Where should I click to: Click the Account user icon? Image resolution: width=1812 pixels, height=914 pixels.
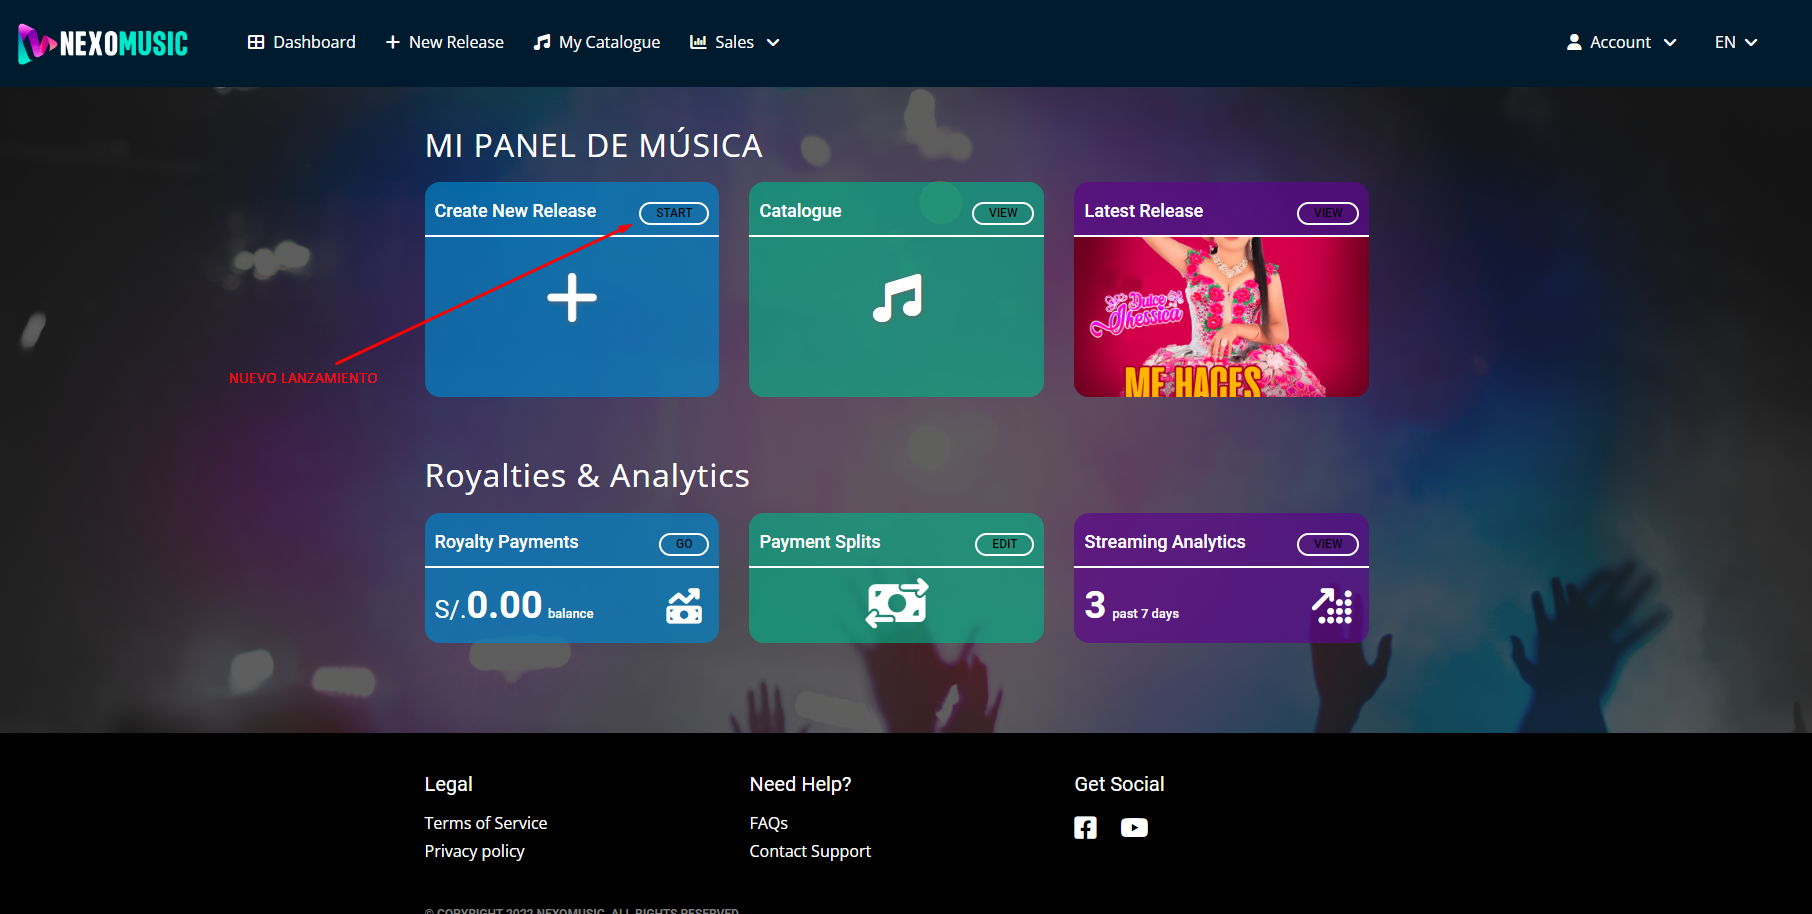(1574, 42)
